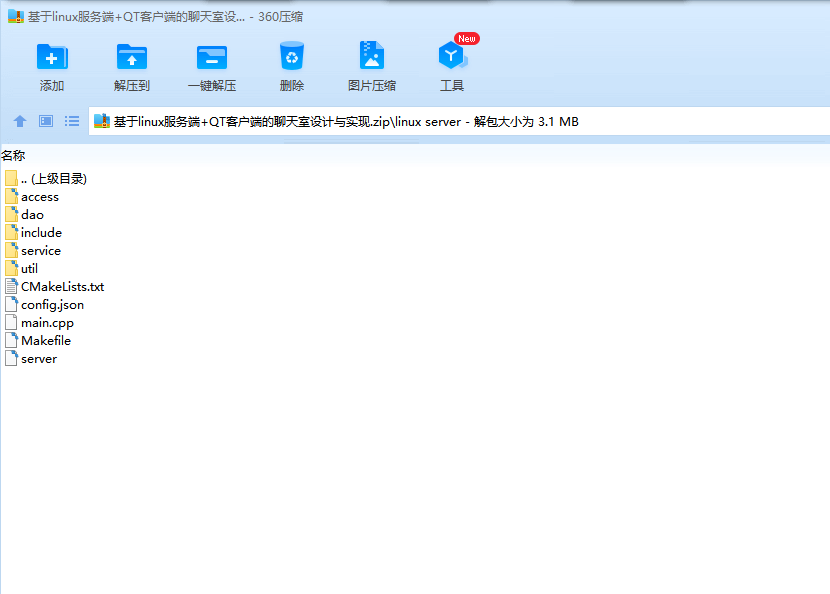Click the archive path address field
Viewport: 830px width, 594px height.
459,121
